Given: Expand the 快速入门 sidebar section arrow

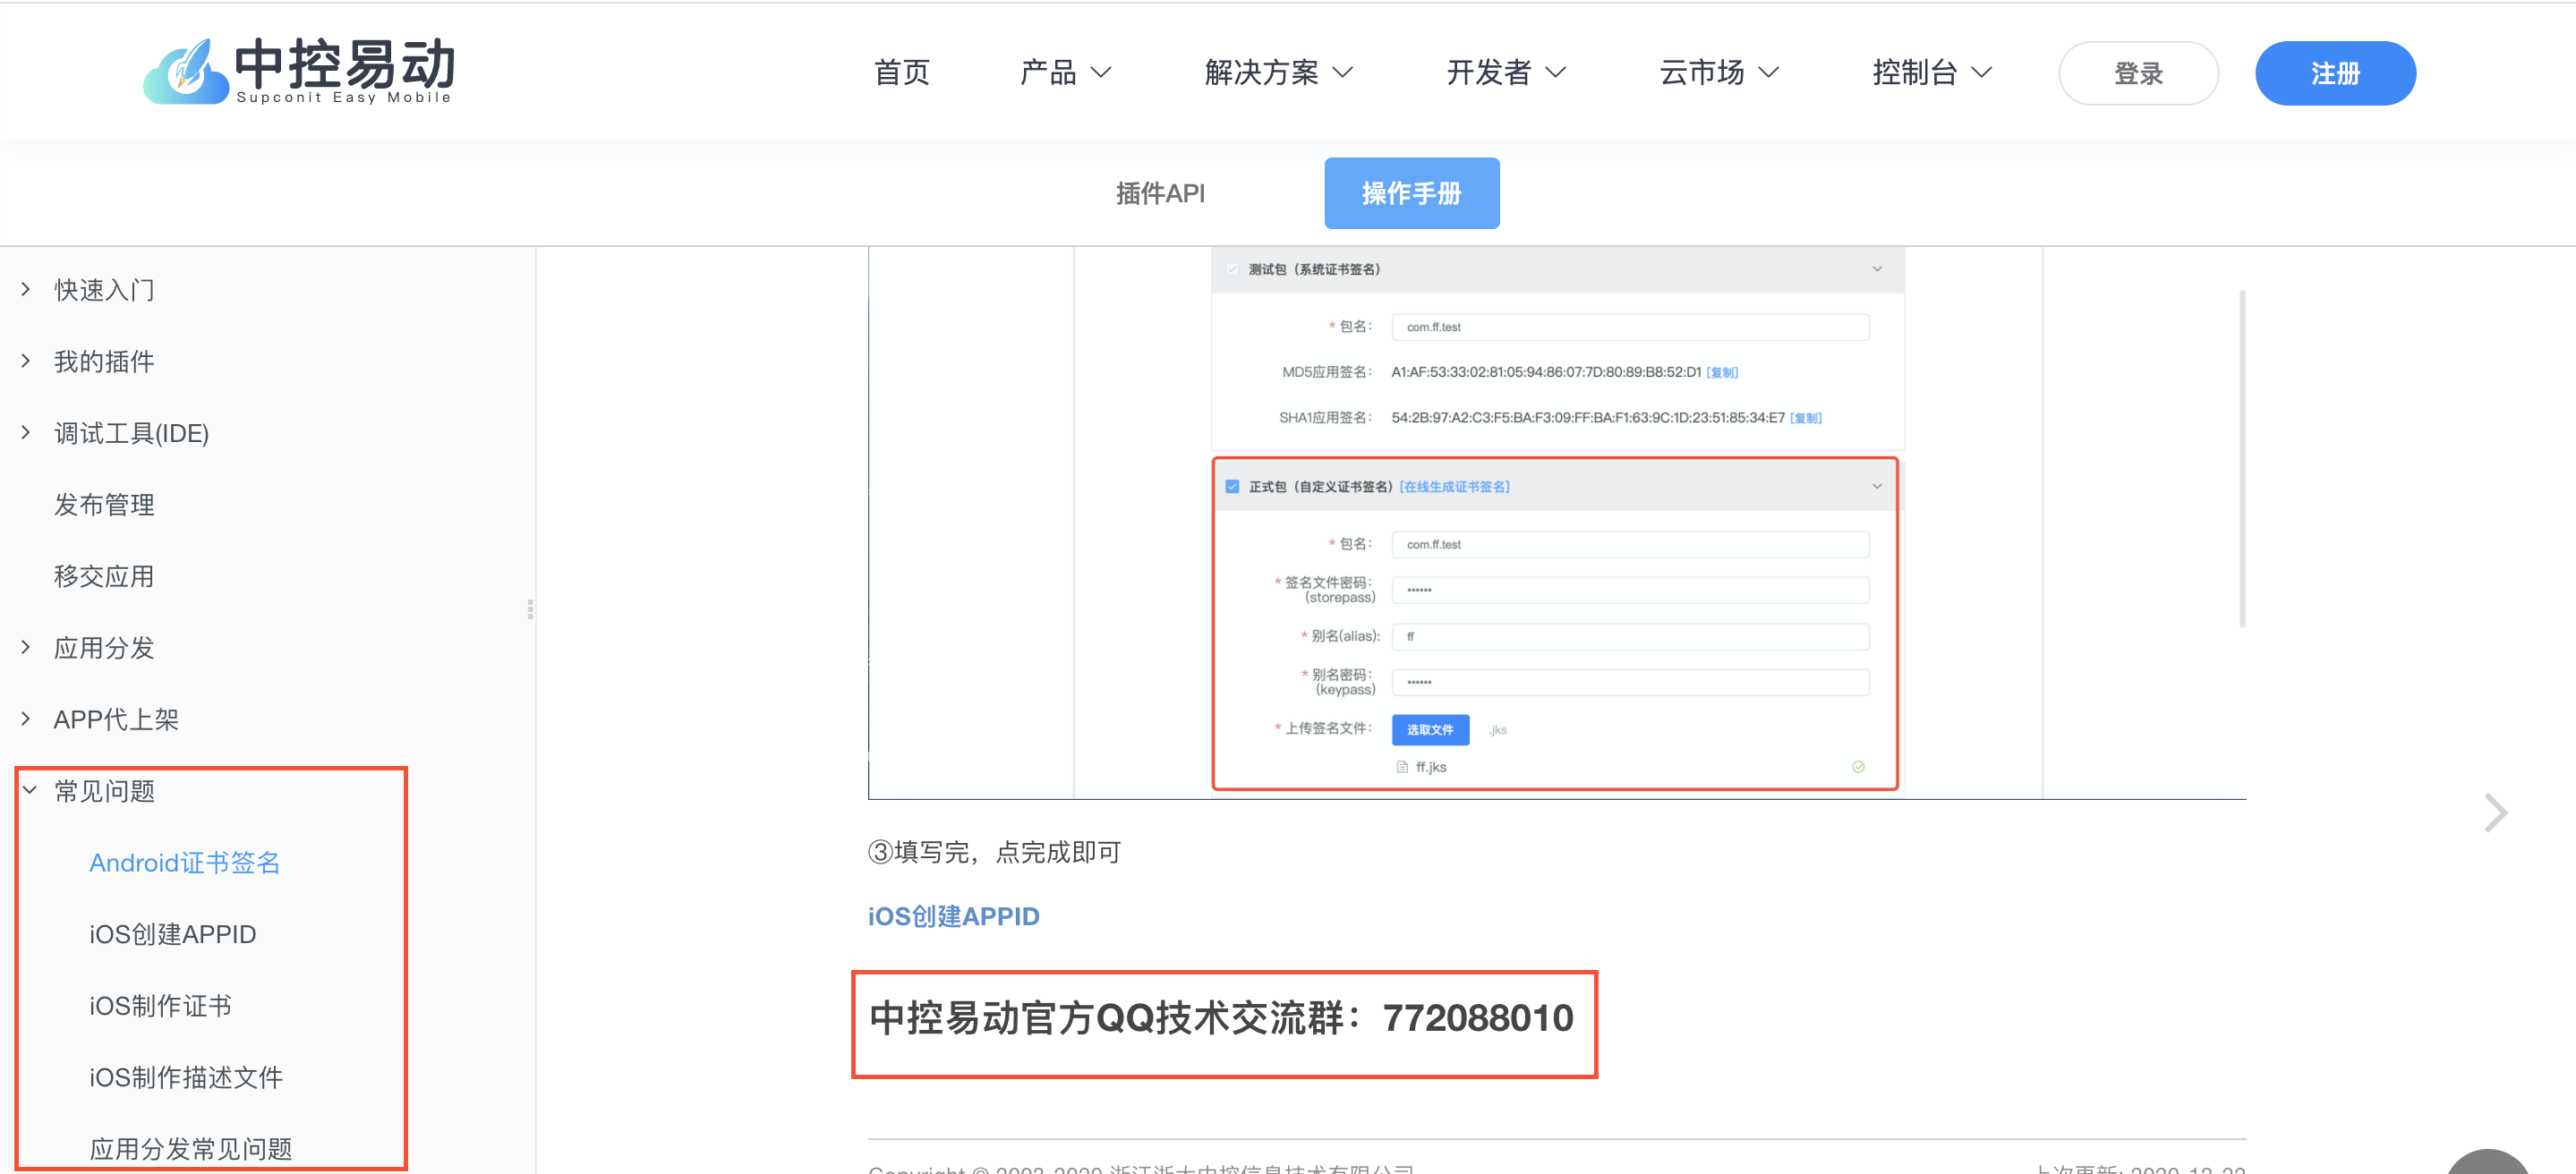Looking at the screenshot, I should 26,289.
